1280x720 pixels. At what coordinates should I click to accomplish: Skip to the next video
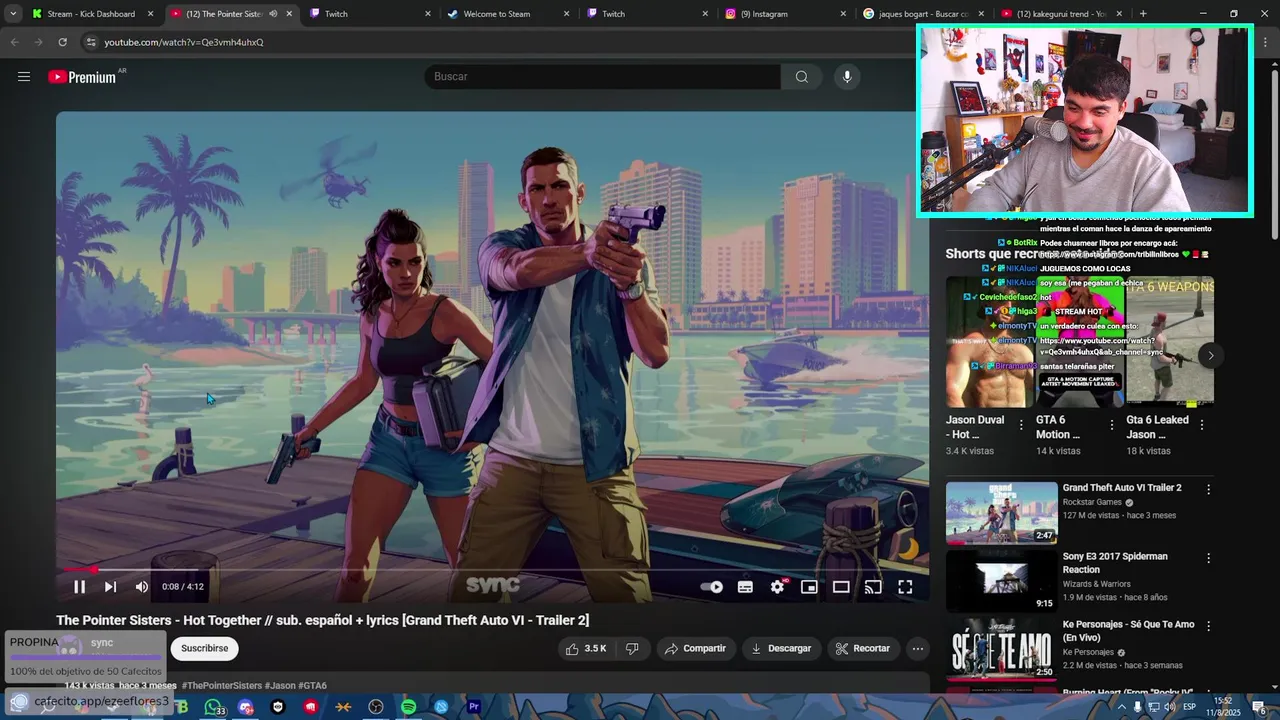tap(110, 587)
